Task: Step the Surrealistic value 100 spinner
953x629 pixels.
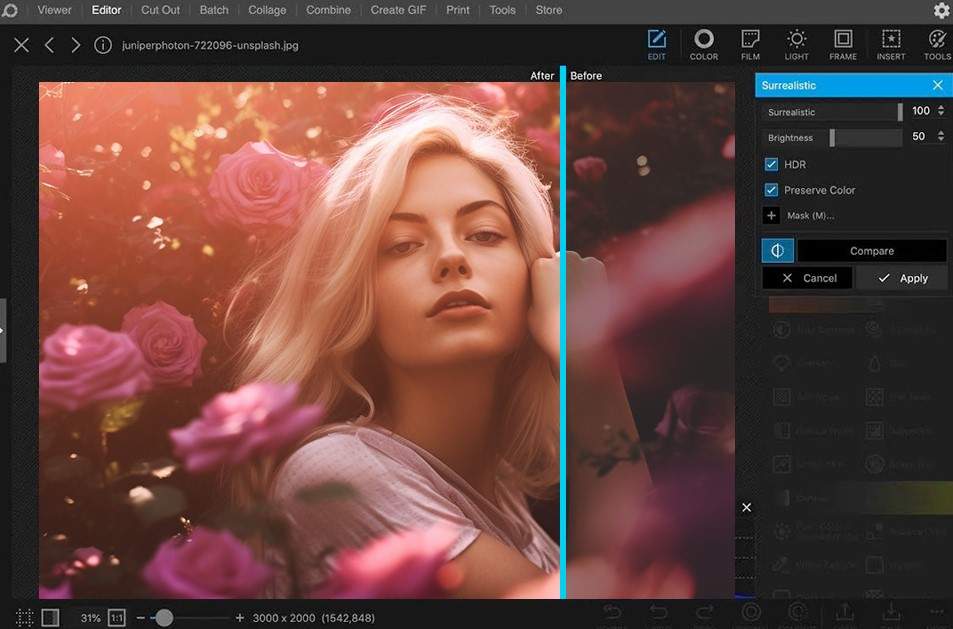Action: [x=941, y=111]
